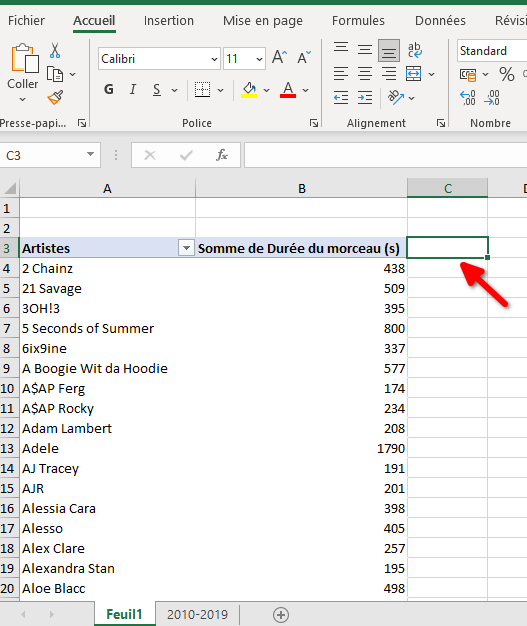Align text right
The width and height of the screenshot is (527, 626).
click(x=389, y=74)
